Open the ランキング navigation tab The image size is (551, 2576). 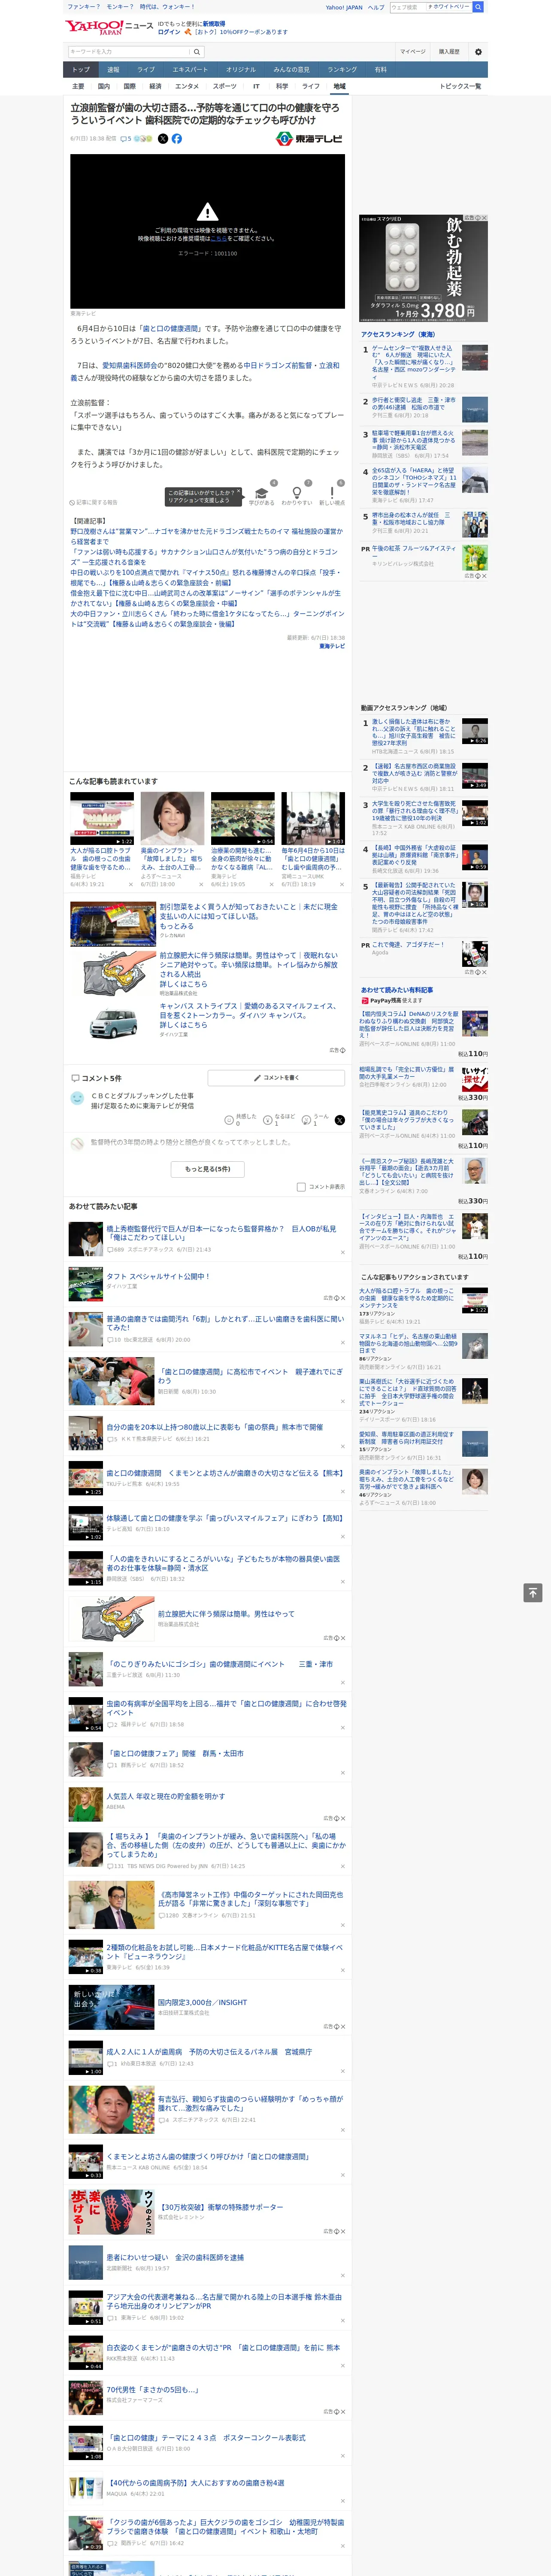click(342, 70)
